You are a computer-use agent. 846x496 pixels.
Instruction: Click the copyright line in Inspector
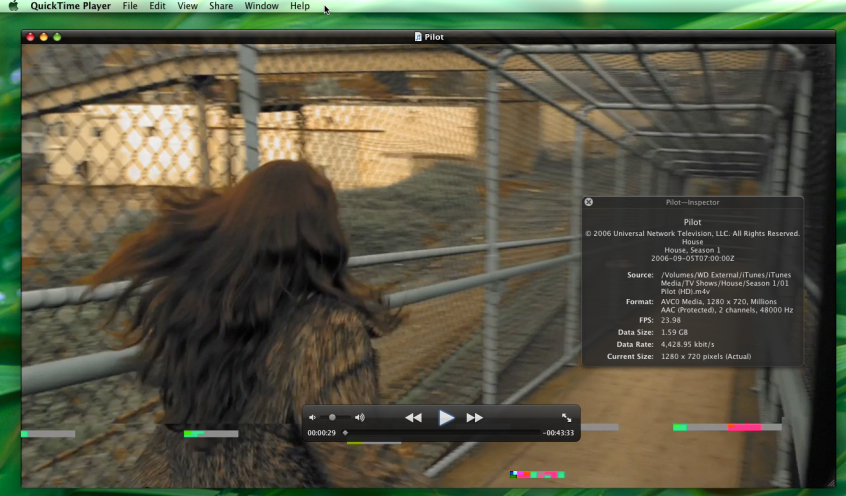click(693, 234)
